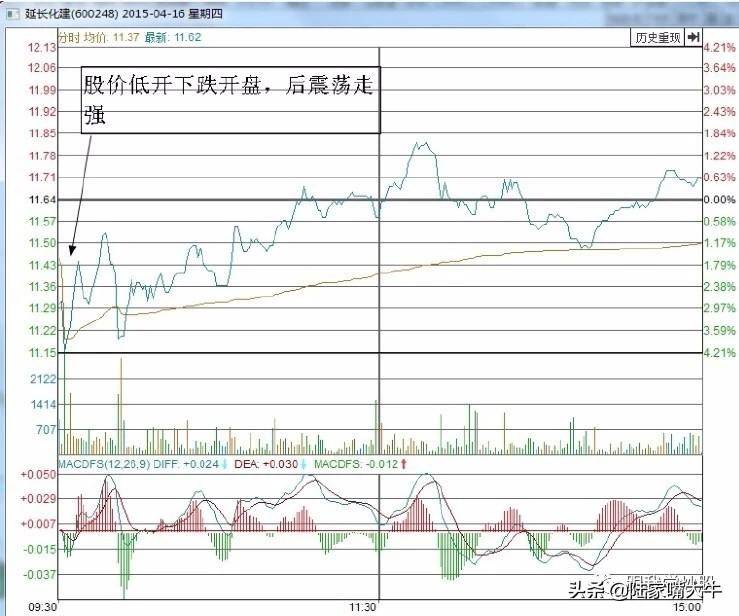Click the 11.85 price axis label

[42, 133]
